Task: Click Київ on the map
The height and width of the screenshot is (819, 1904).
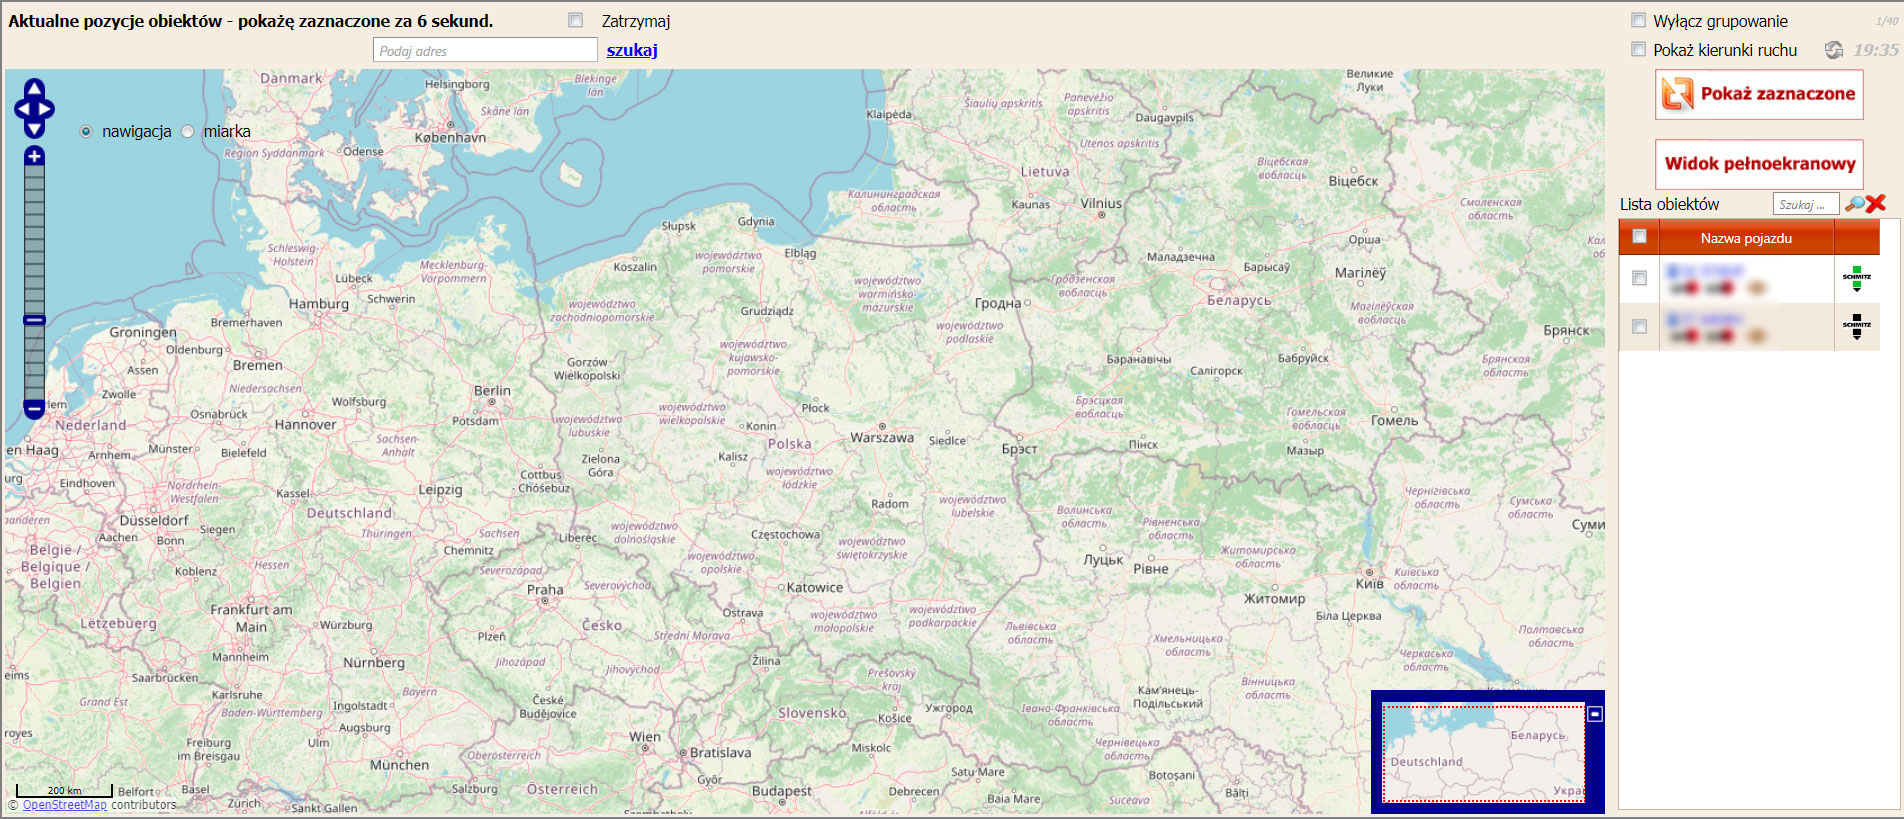Action: [1370, 584]
